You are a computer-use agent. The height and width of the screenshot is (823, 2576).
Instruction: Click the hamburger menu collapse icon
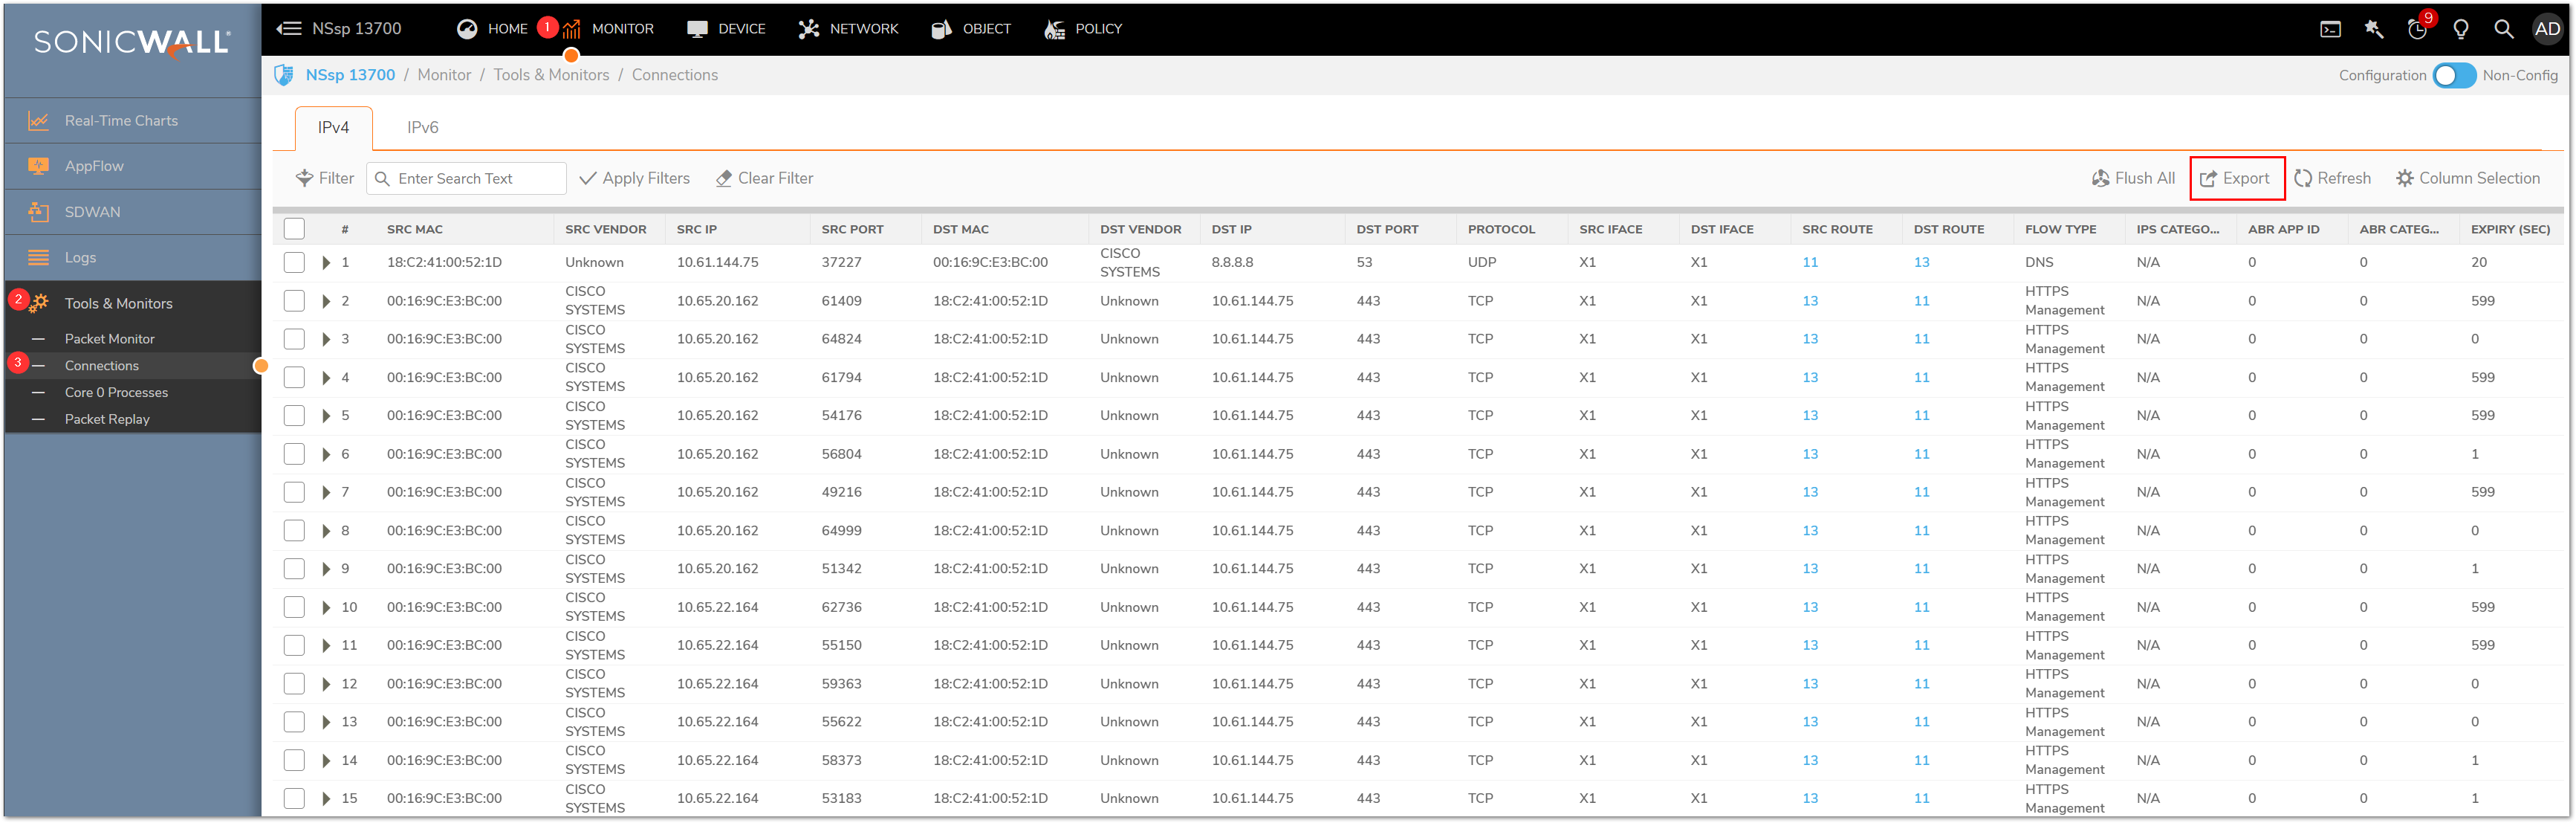(x=289, y=28)
